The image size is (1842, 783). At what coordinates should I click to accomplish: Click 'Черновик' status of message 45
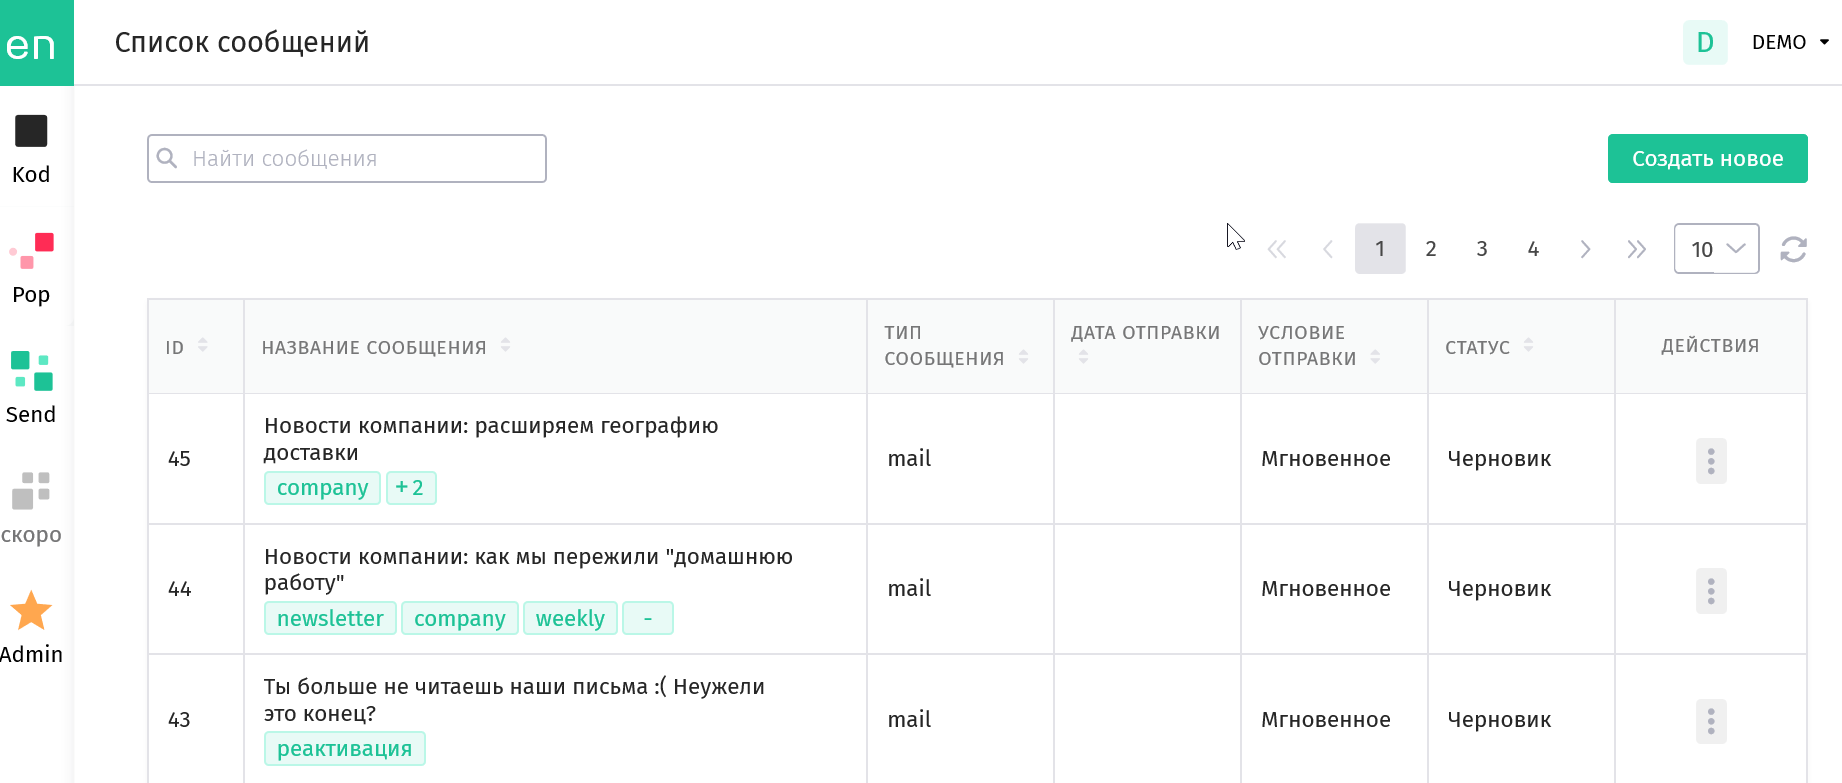click(1499, 459)
